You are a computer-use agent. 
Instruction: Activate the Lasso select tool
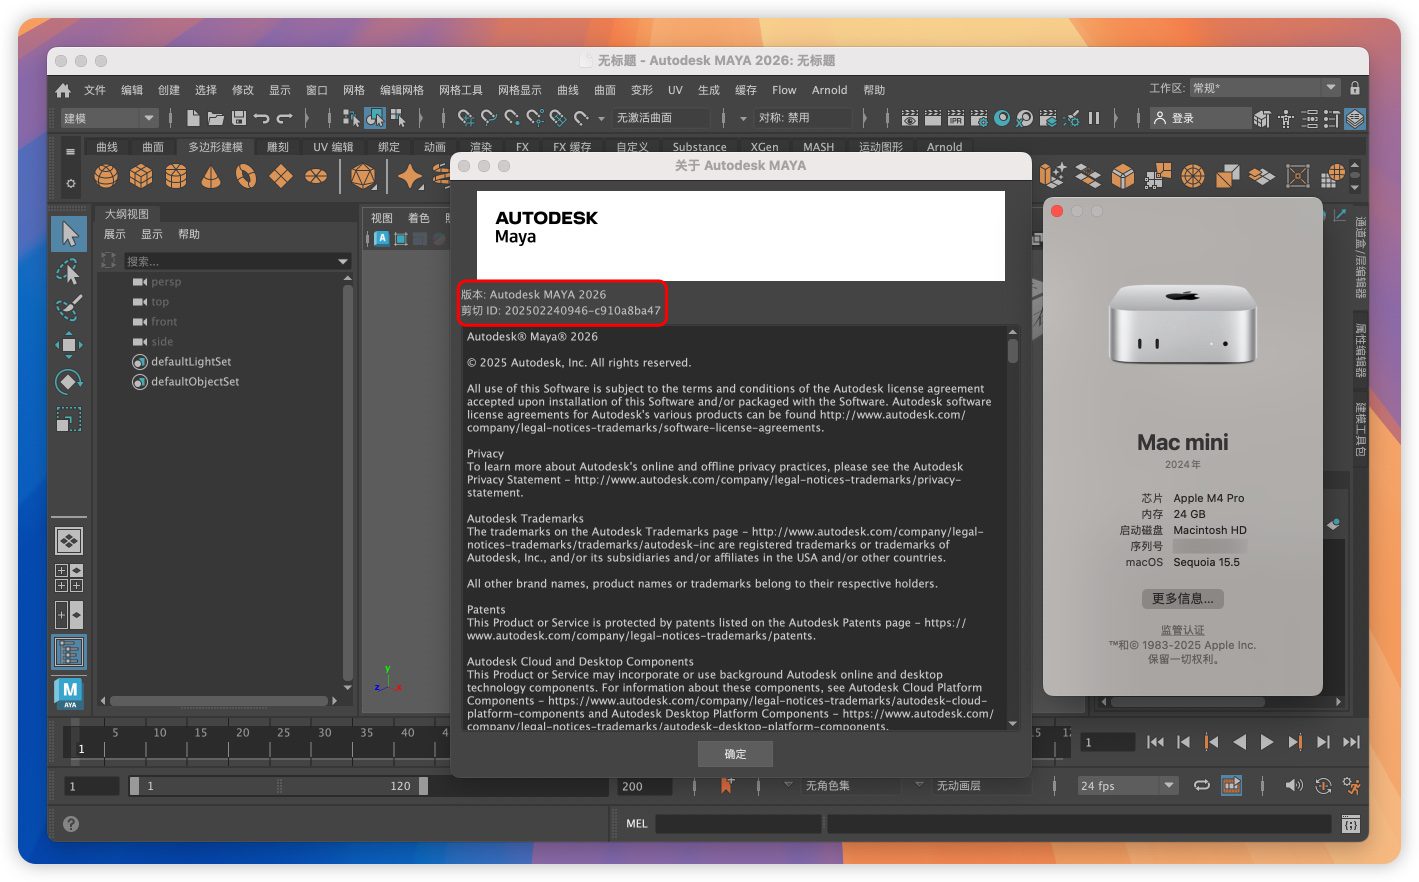(69, 272)
